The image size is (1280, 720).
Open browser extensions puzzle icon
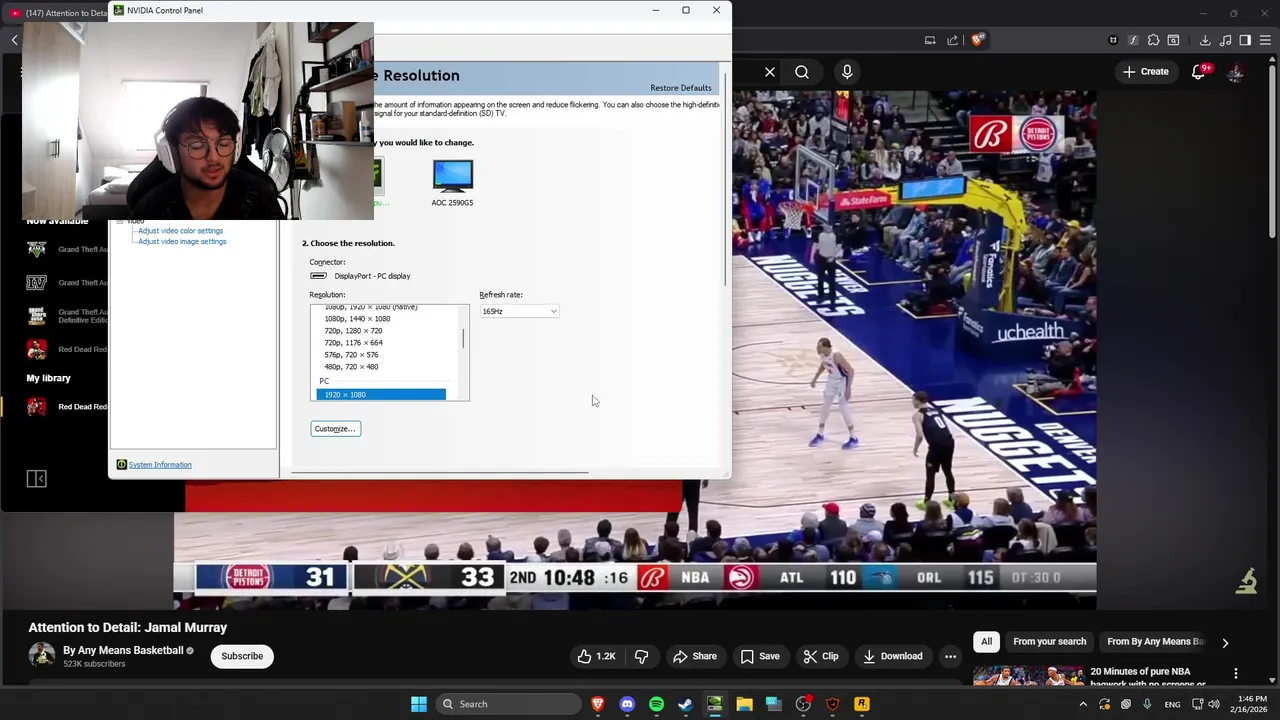click(x=1153, y=40)
